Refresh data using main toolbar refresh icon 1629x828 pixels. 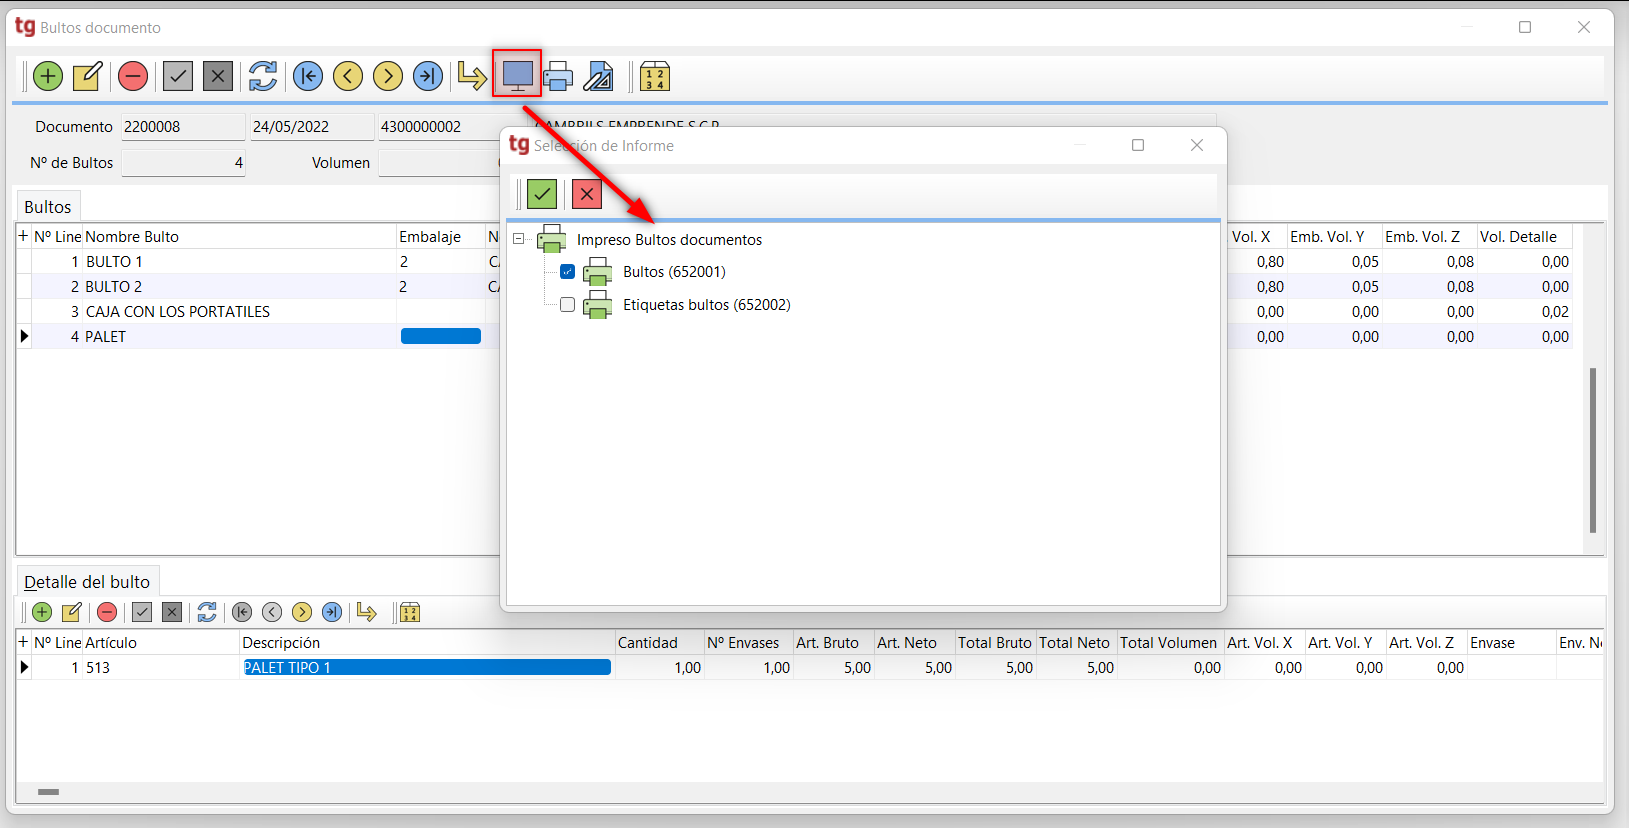[263, 76]
